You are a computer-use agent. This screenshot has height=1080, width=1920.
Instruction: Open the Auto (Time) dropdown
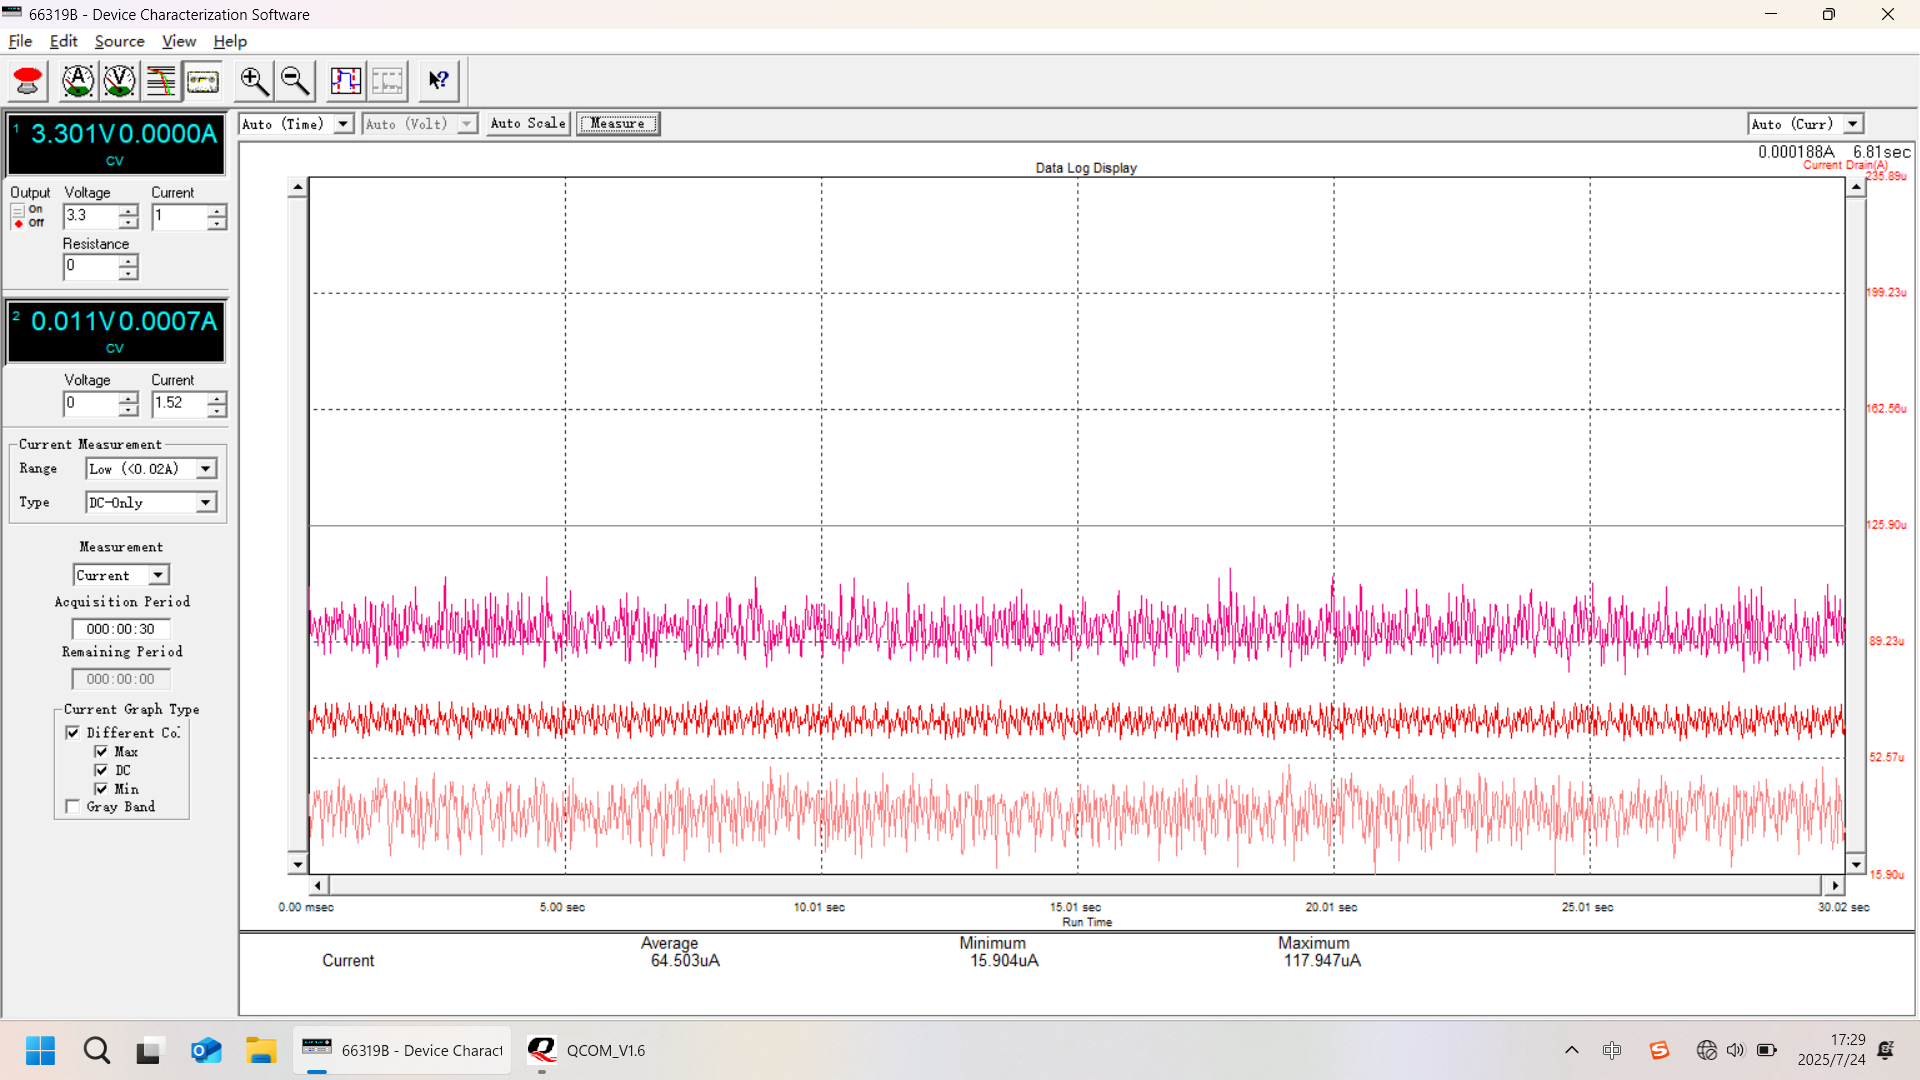point(343,123)
